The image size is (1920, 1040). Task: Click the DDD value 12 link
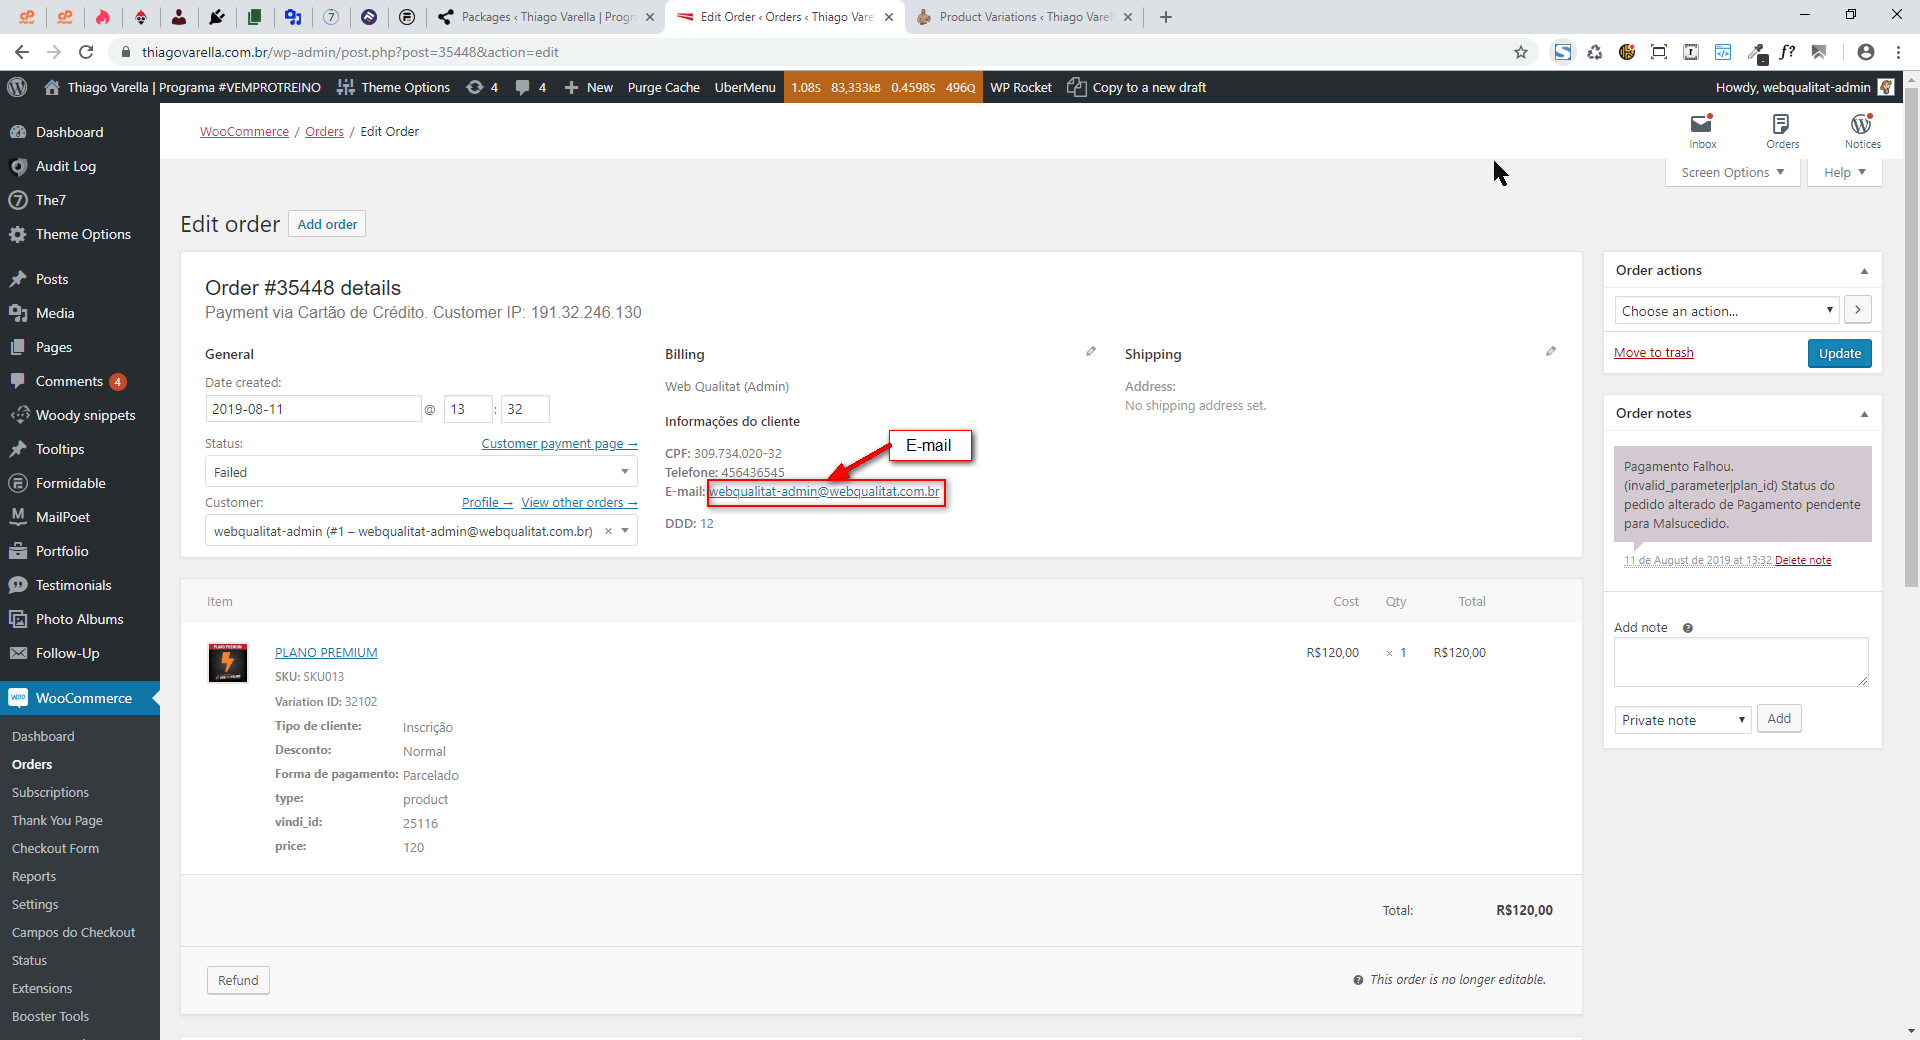pyautogui.click(x=707, y=523)
